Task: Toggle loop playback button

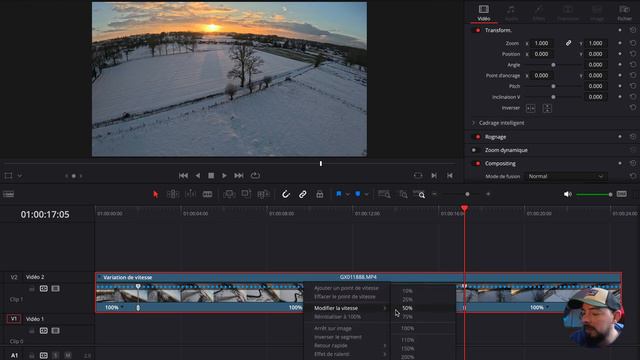Action: pos(255,176)
